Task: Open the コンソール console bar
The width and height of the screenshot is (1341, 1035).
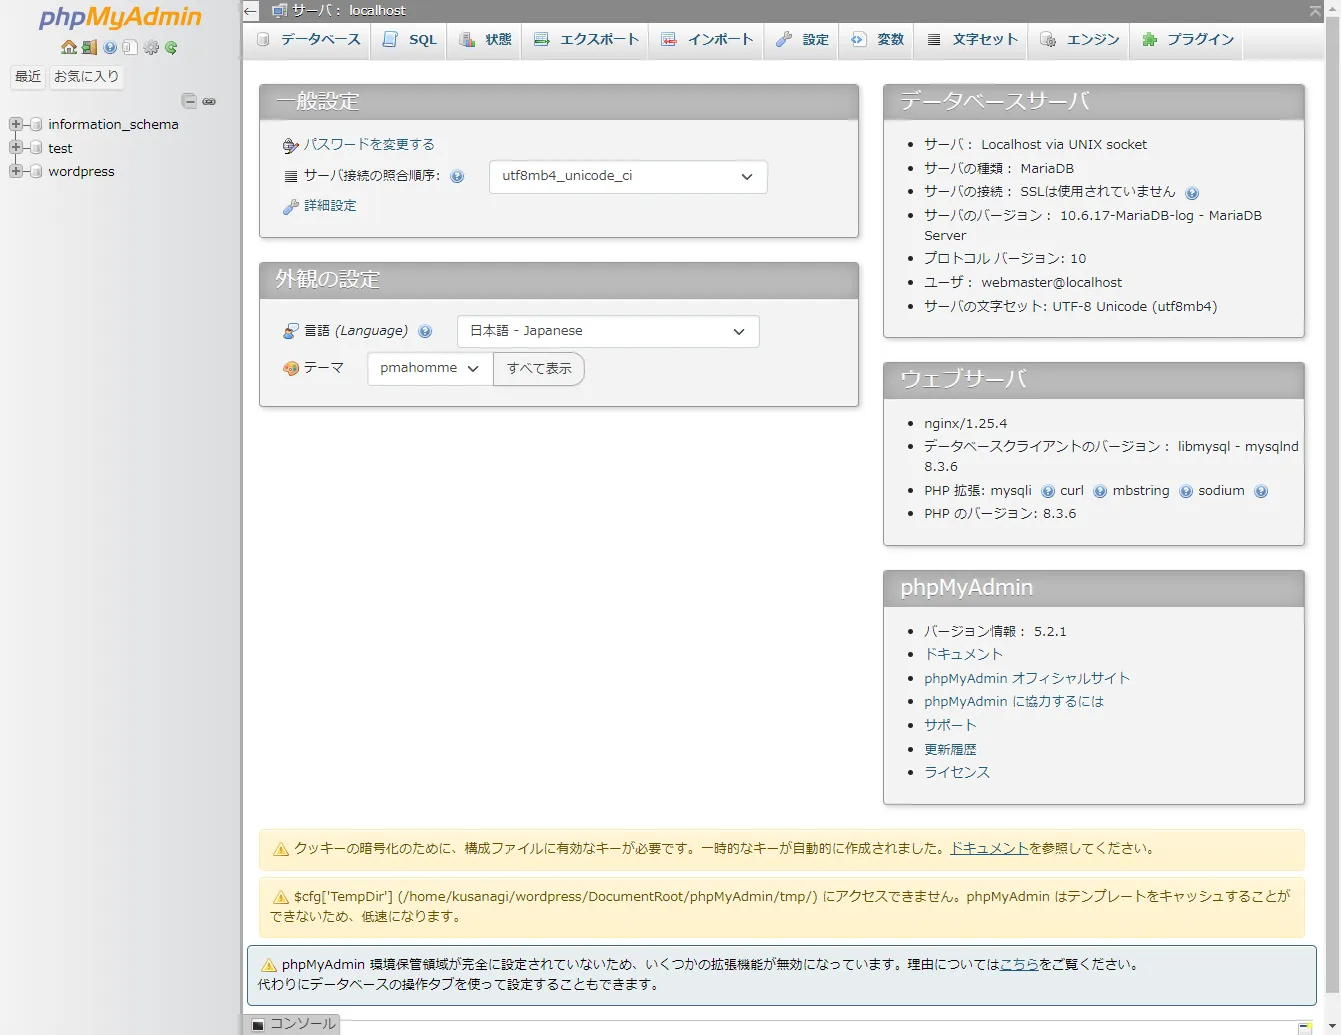Action: [293, 1024]
